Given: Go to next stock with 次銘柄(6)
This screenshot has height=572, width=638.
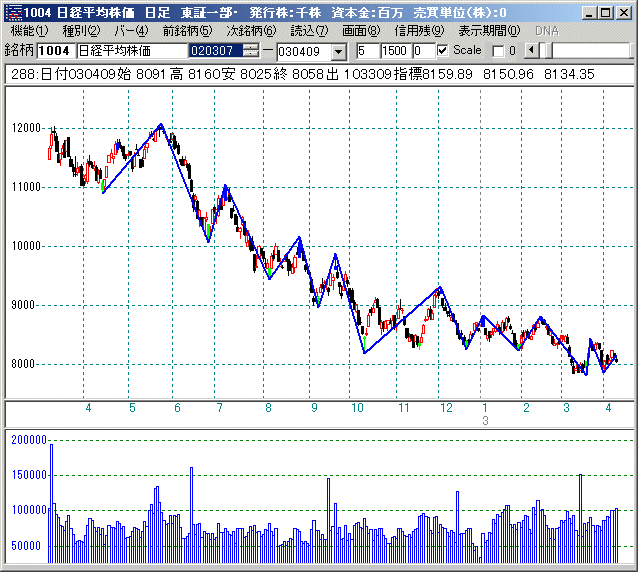Looking at the screenshot, I should tap(249, 31).
